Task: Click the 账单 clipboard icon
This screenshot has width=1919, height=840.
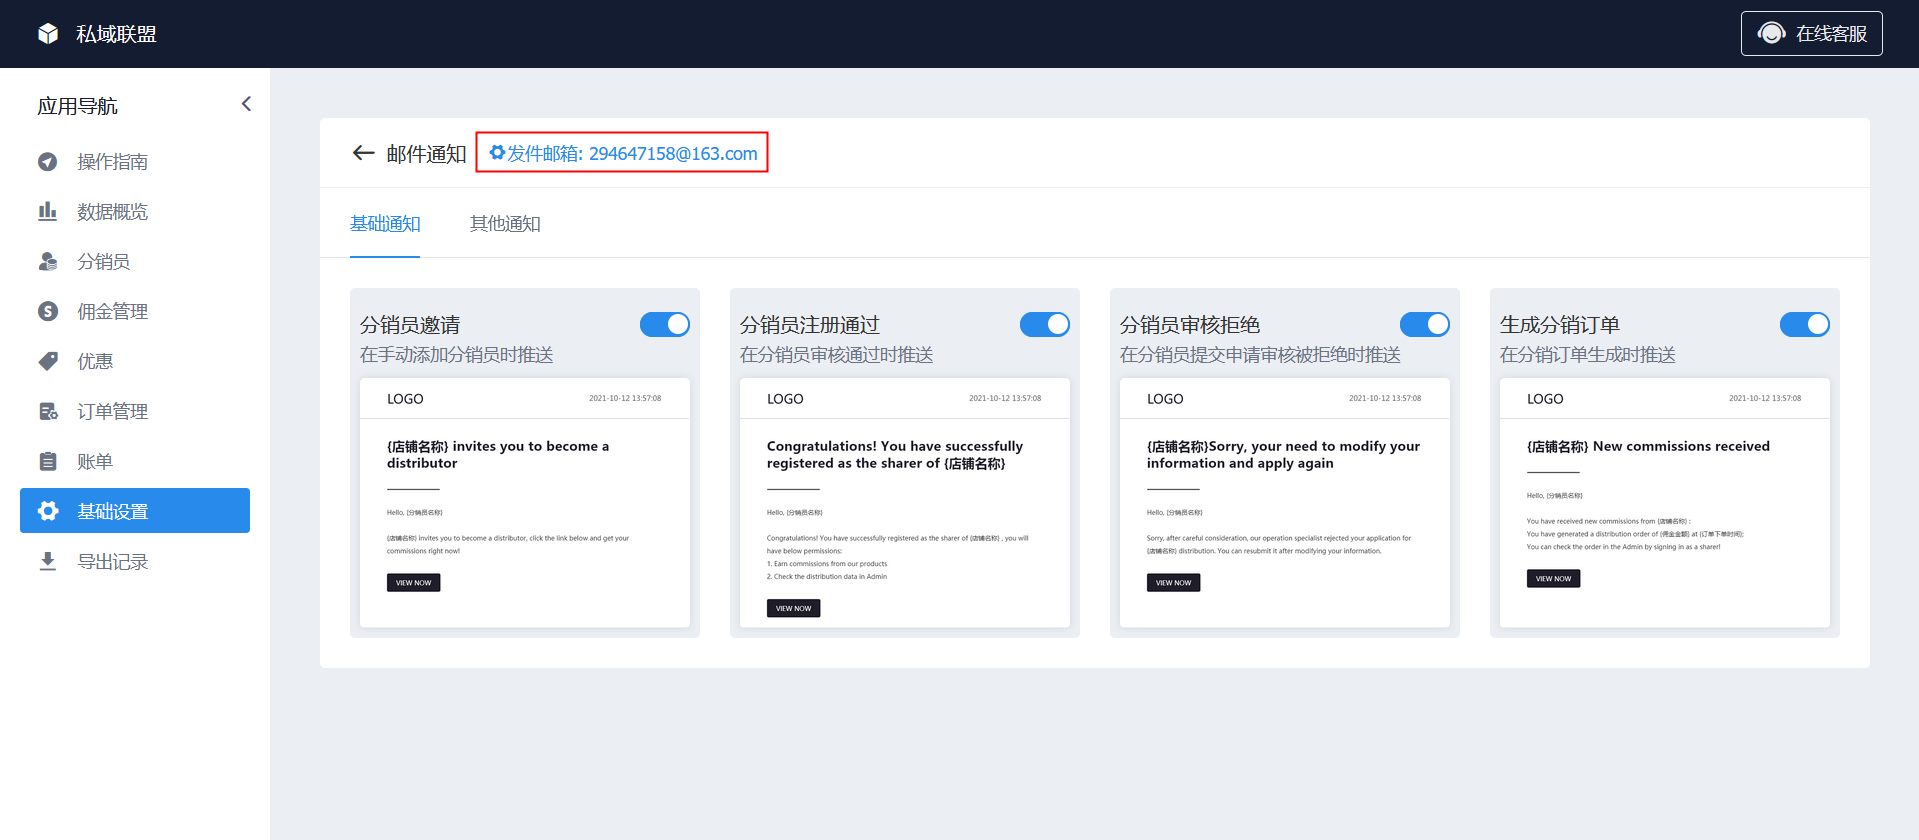Action: click(48, 461)
